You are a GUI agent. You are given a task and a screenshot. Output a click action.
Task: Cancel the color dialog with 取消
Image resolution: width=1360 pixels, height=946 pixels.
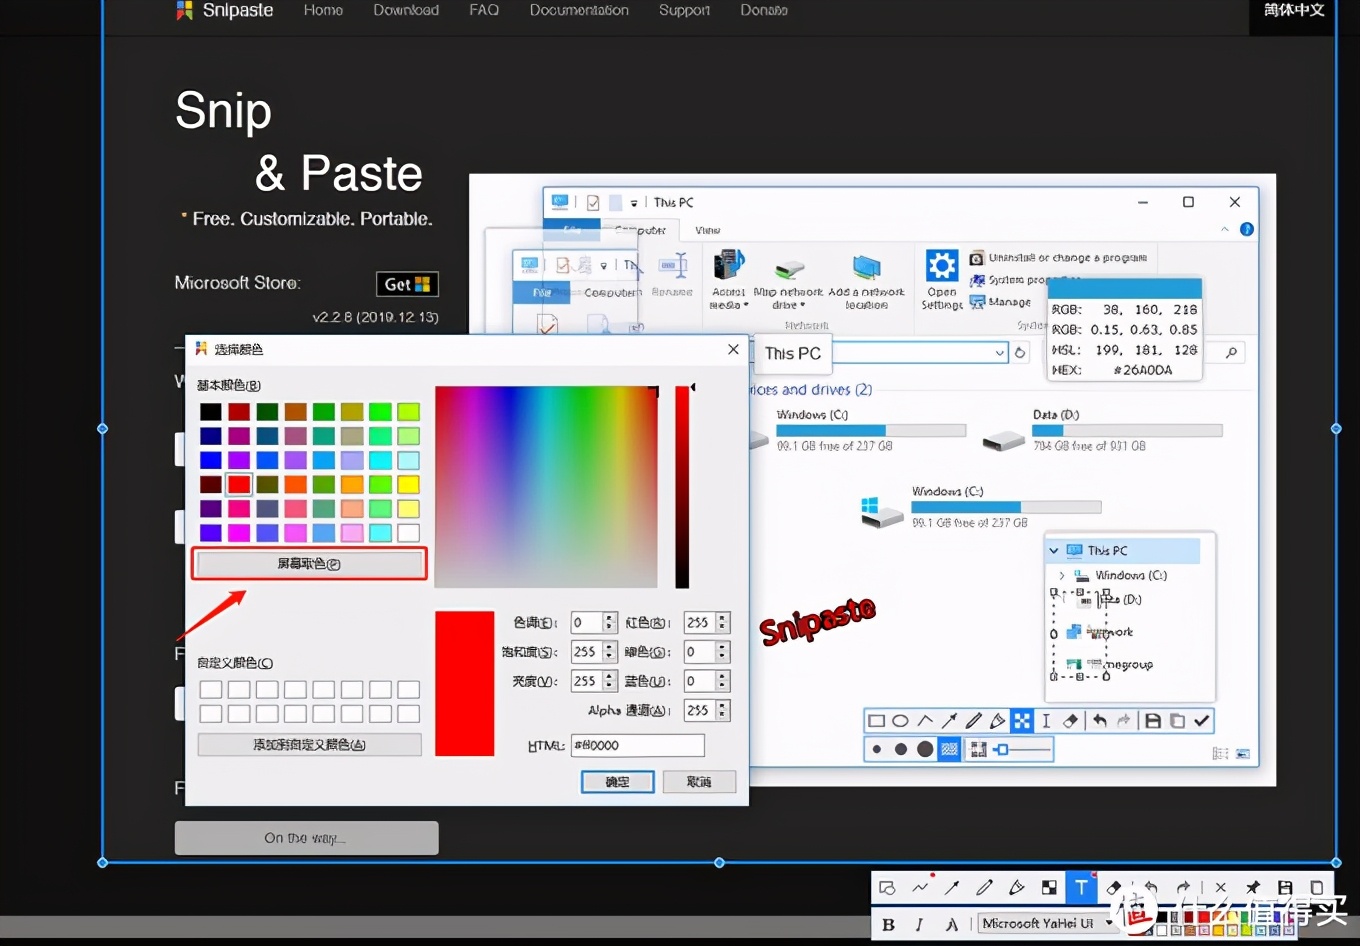[699, 781]
